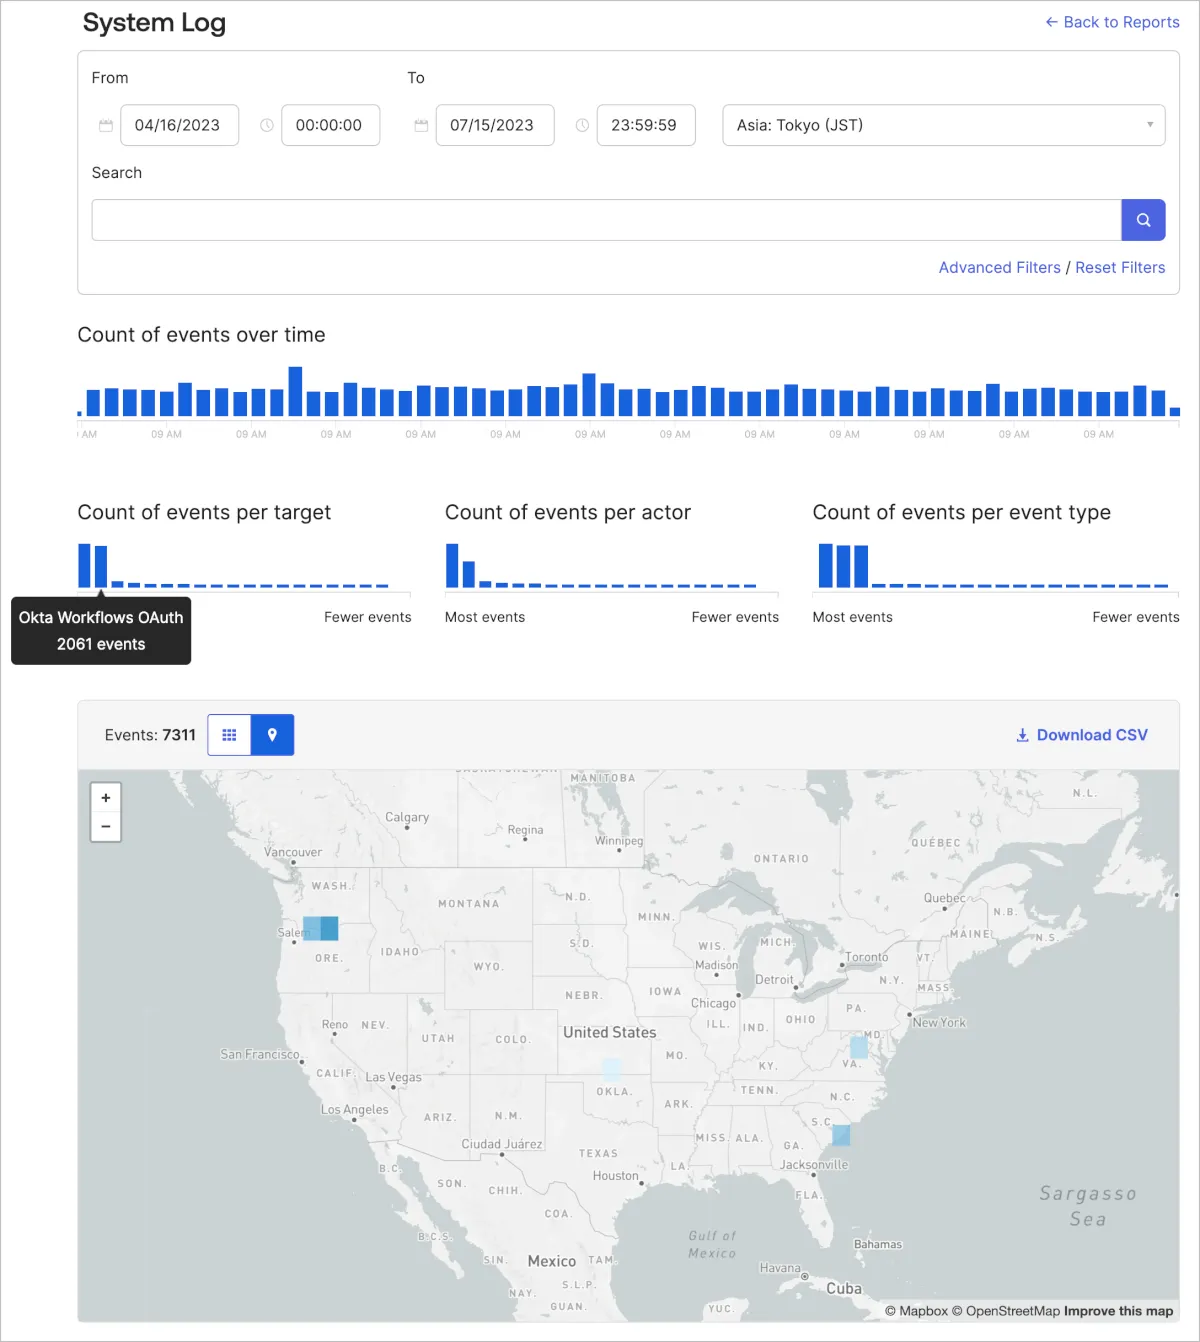The width and height of the screenshot is (1200, 1342).
Task: Zoom in on the map
Action: point(106,798)
